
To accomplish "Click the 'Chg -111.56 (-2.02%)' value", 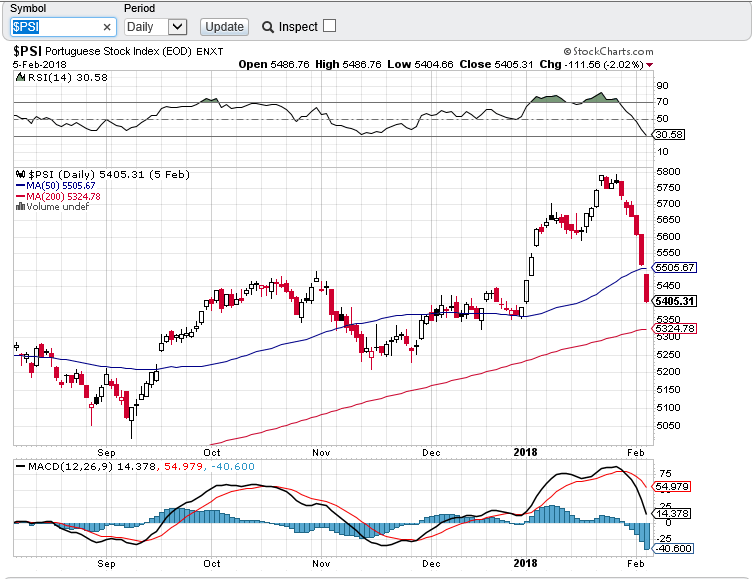I will coord(591,64).
